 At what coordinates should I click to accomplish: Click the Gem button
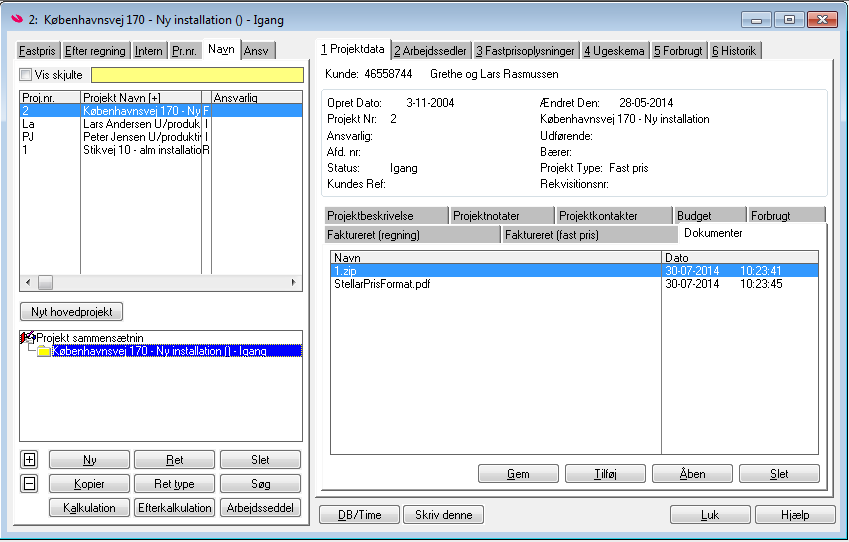[x=518, y=474]
